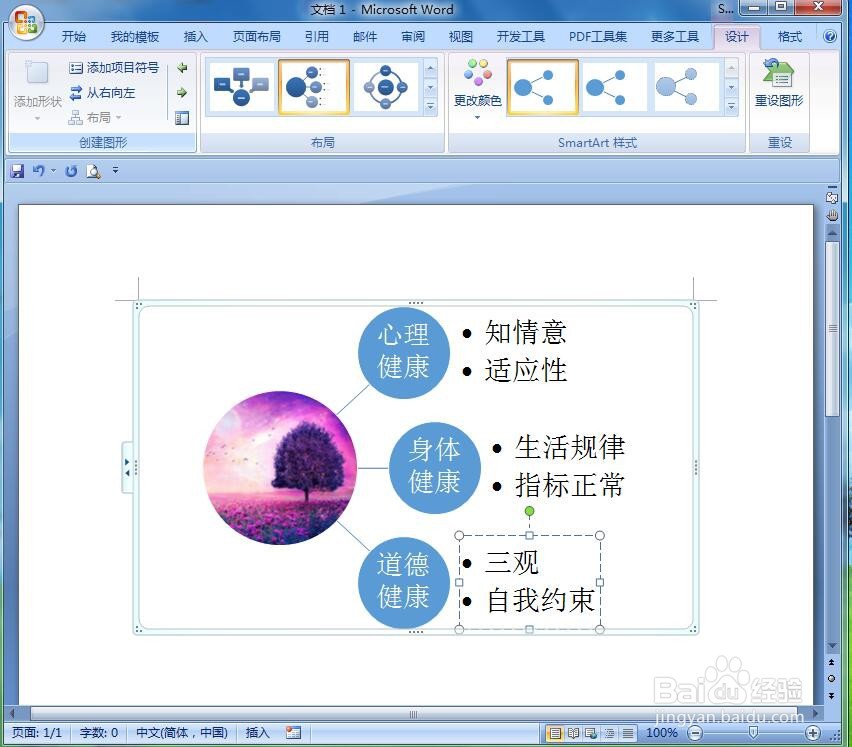852x747 pixels.
Task: Click the Office button orb
Action: [x=26, y=22]
